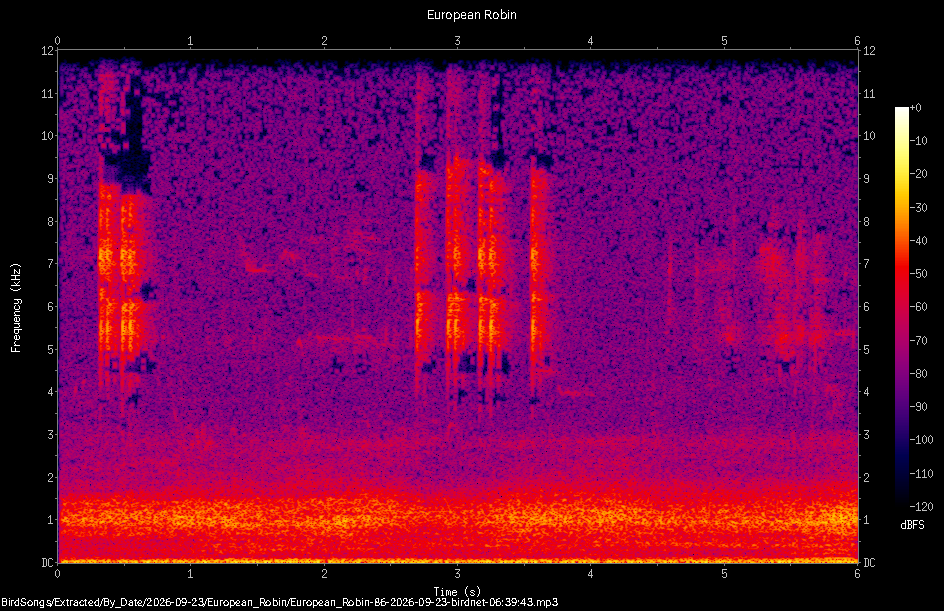Screen dimensions: 944x611
Task: Click the "6" tick on the right frequency axis
Action: pyautogui.click(x=866, y=306)
